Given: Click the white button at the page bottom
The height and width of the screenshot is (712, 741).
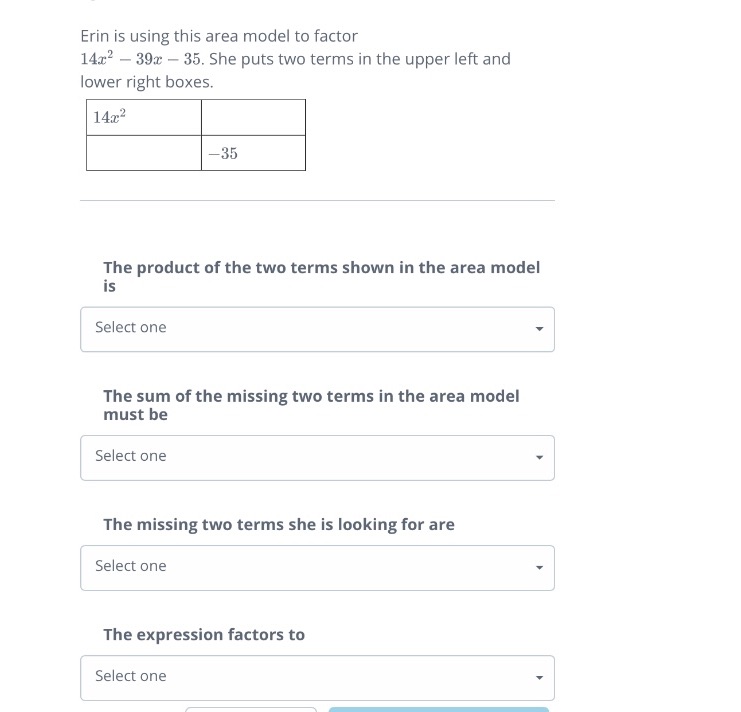Looking at the screenshot, I should coord(251,709).
